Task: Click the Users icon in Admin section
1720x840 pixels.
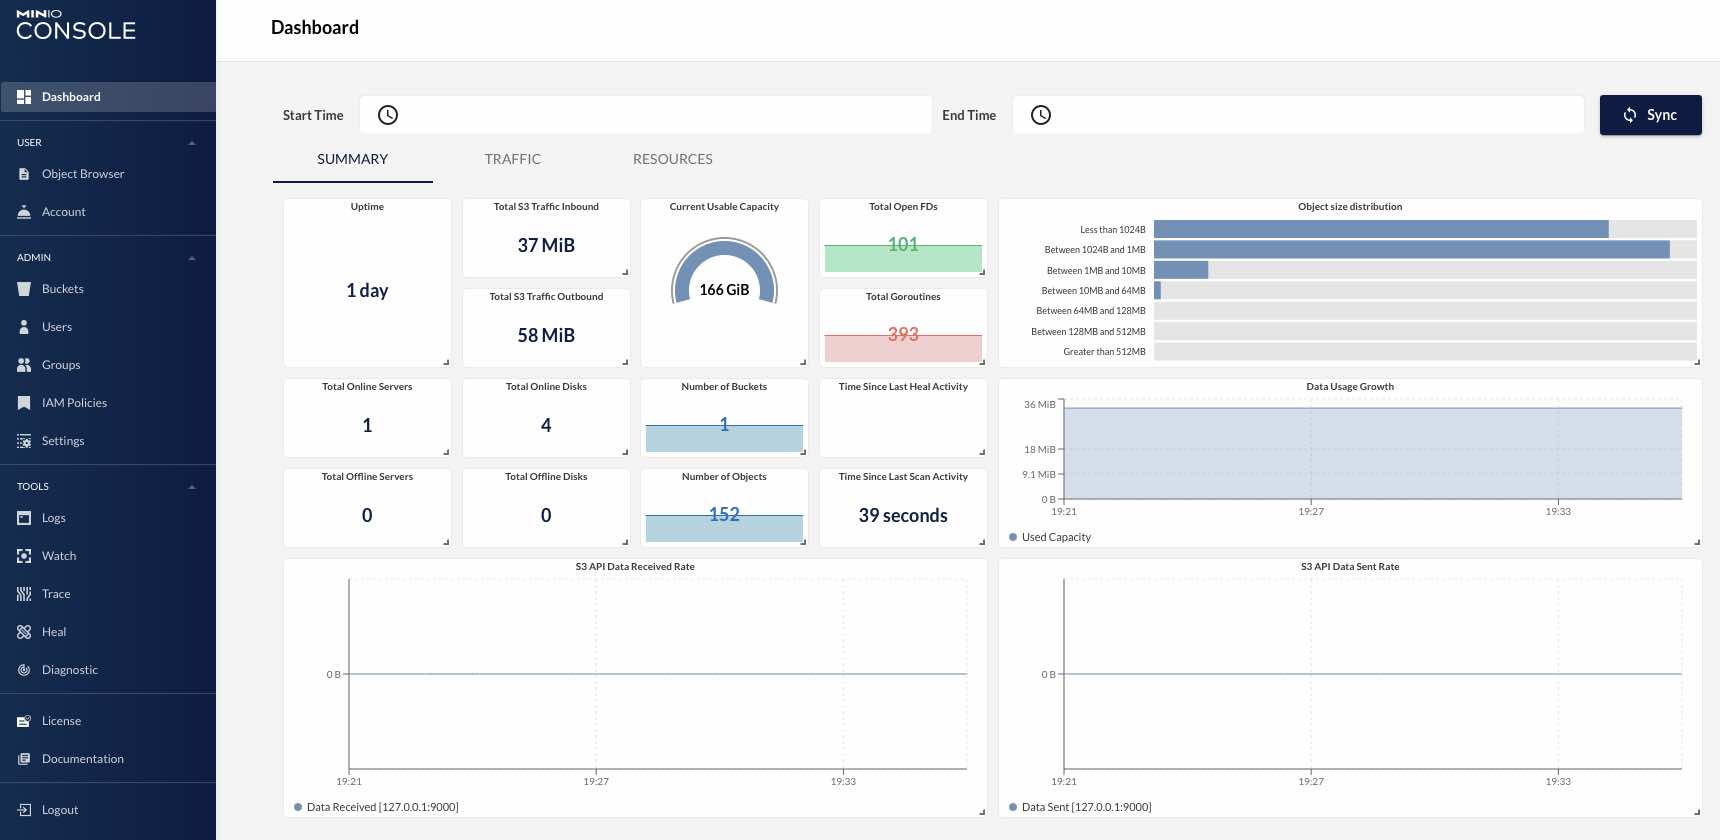Action: (x=24, y=327)
